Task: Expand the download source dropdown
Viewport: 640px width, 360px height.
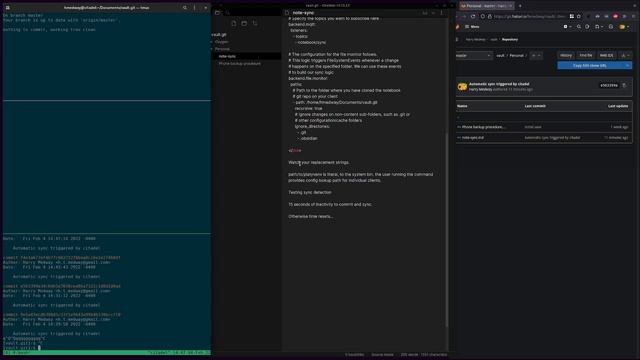Action: click(x=625, y=56)
